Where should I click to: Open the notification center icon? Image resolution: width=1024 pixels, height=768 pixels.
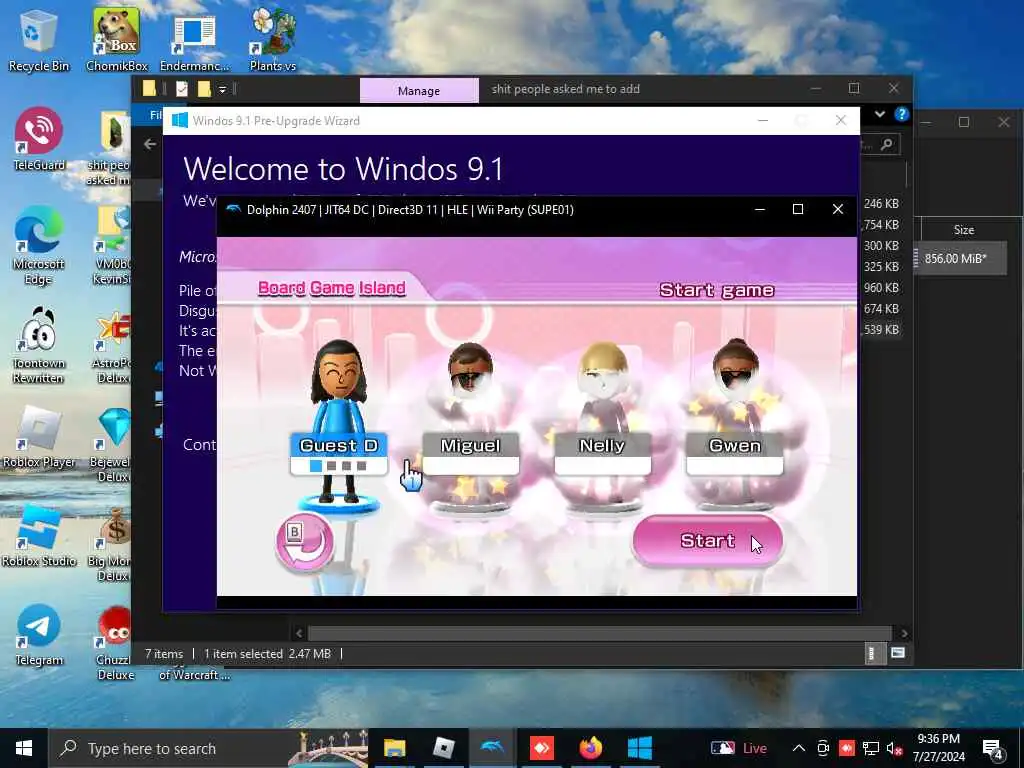(993, 749)
